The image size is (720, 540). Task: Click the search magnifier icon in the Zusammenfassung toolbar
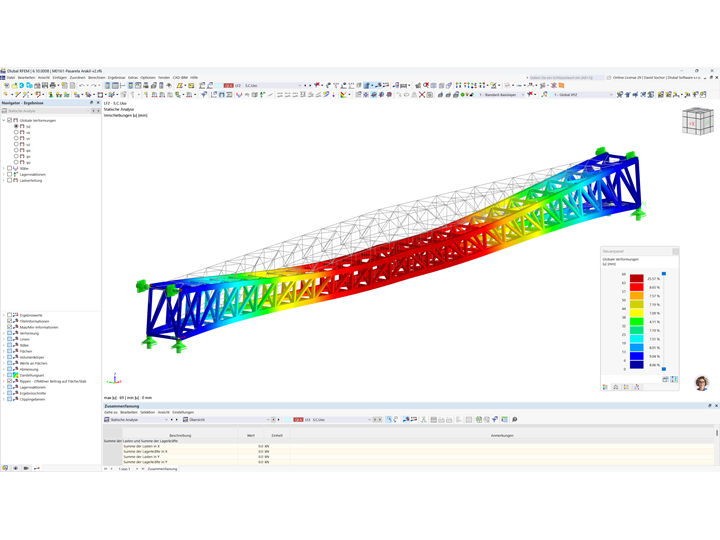(515, 419)
